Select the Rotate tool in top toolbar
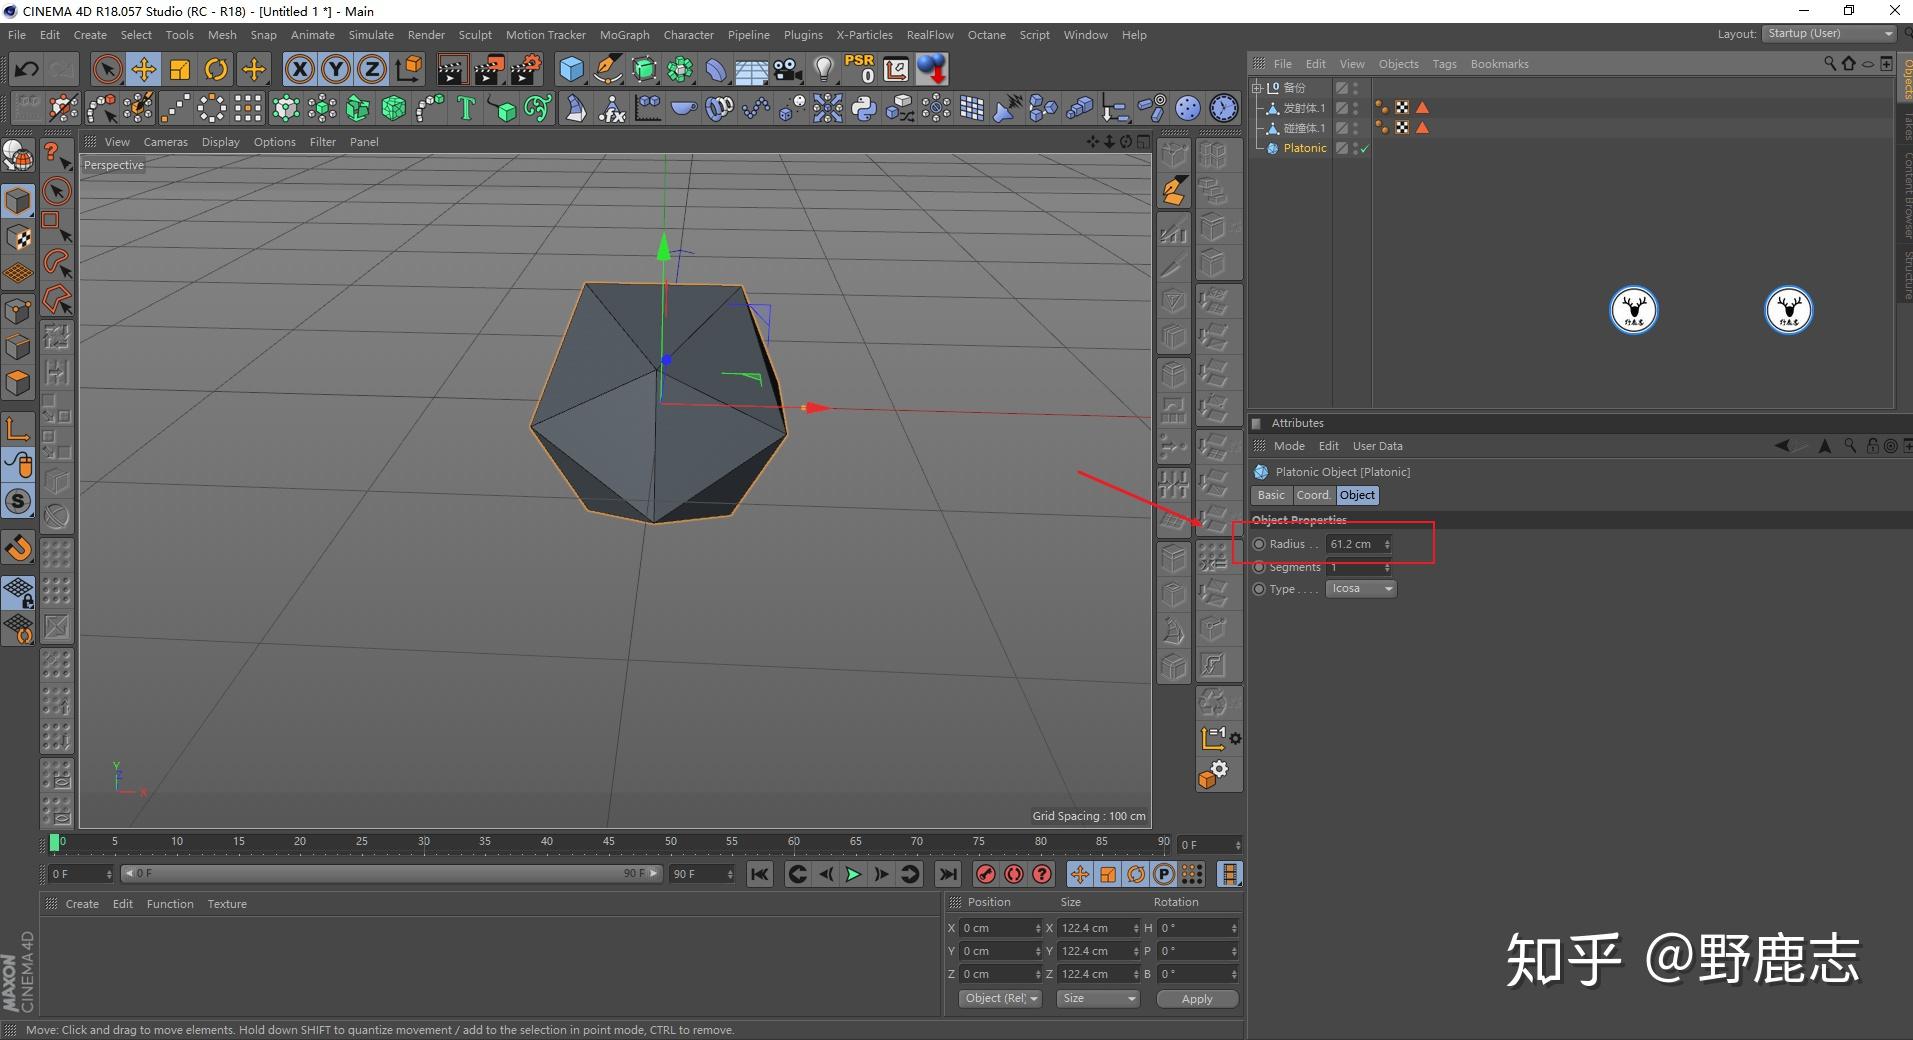This screenshot has height=1040, width=1913. (216, 69)
